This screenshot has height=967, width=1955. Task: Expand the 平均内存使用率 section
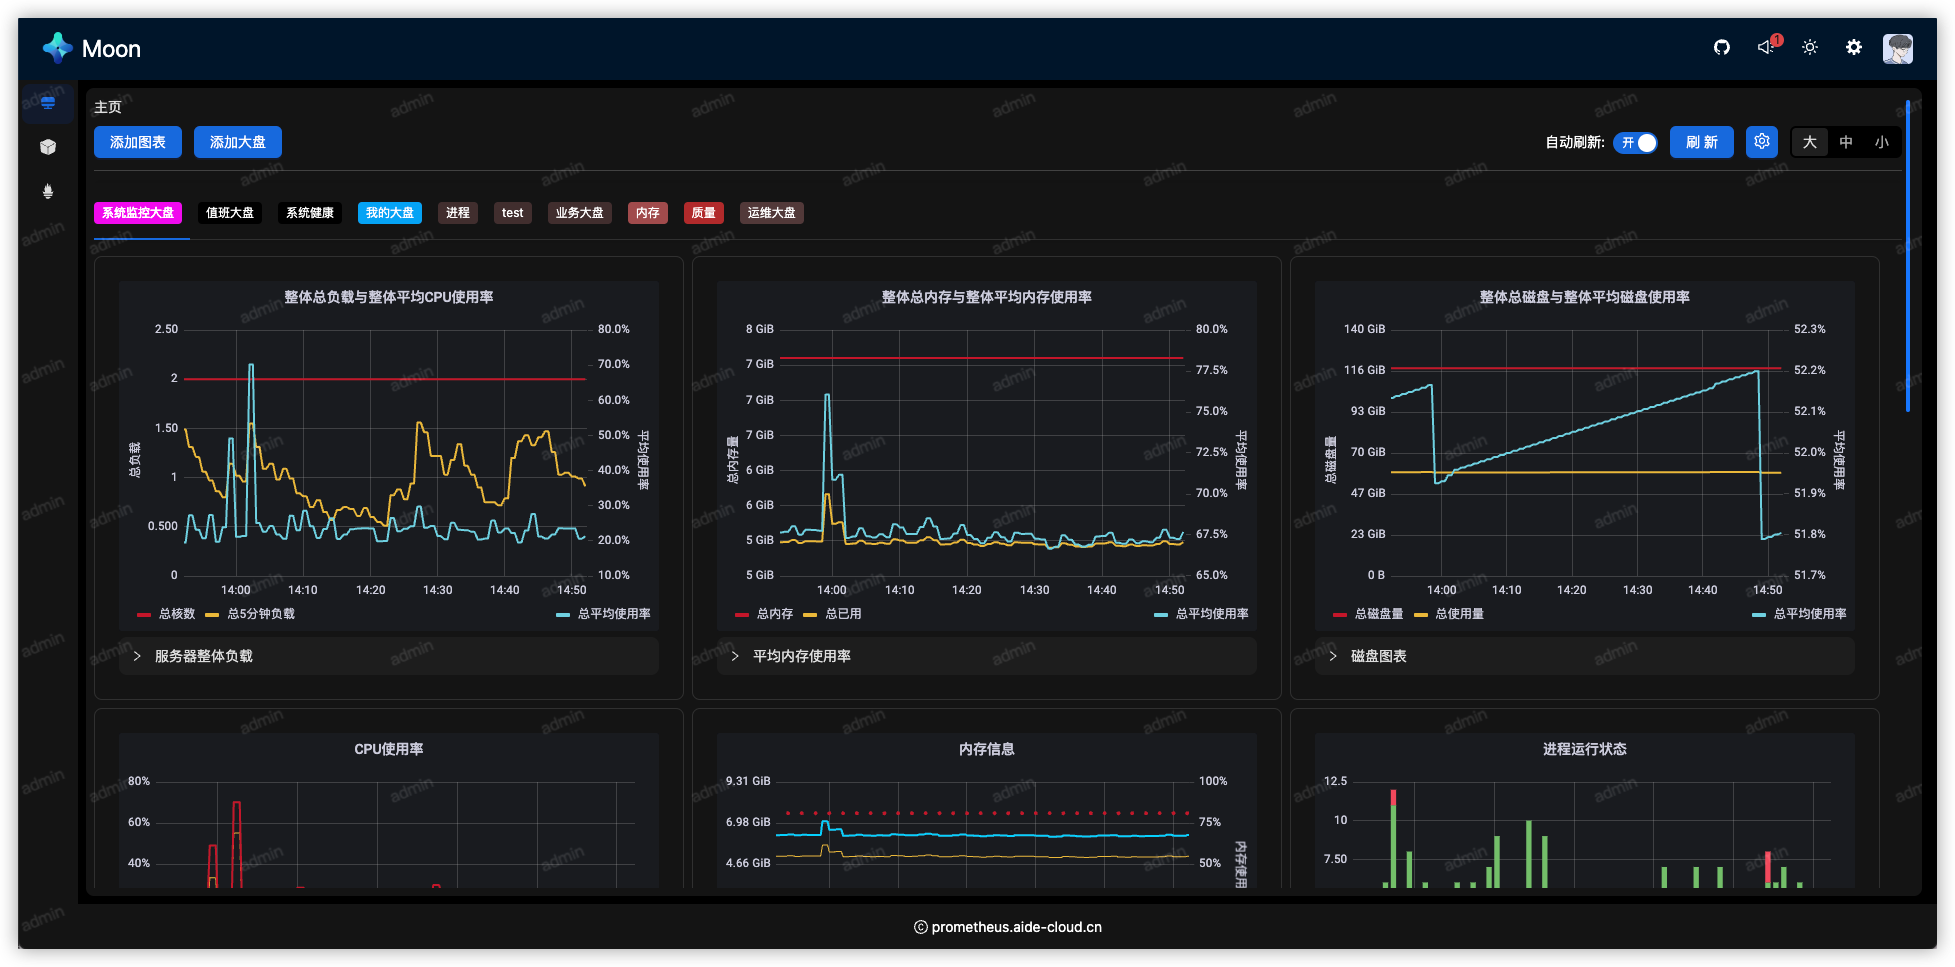pos(986,656)
